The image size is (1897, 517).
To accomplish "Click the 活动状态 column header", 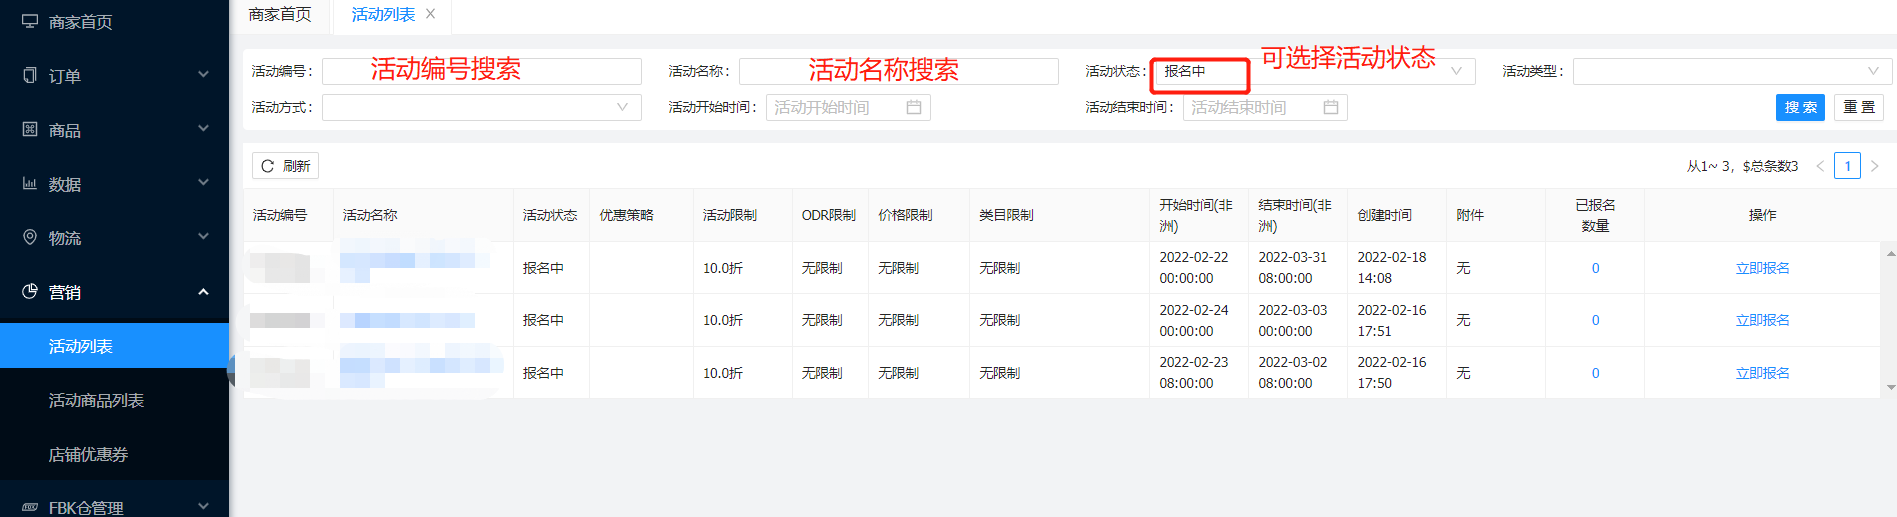I will coord(550,215).
